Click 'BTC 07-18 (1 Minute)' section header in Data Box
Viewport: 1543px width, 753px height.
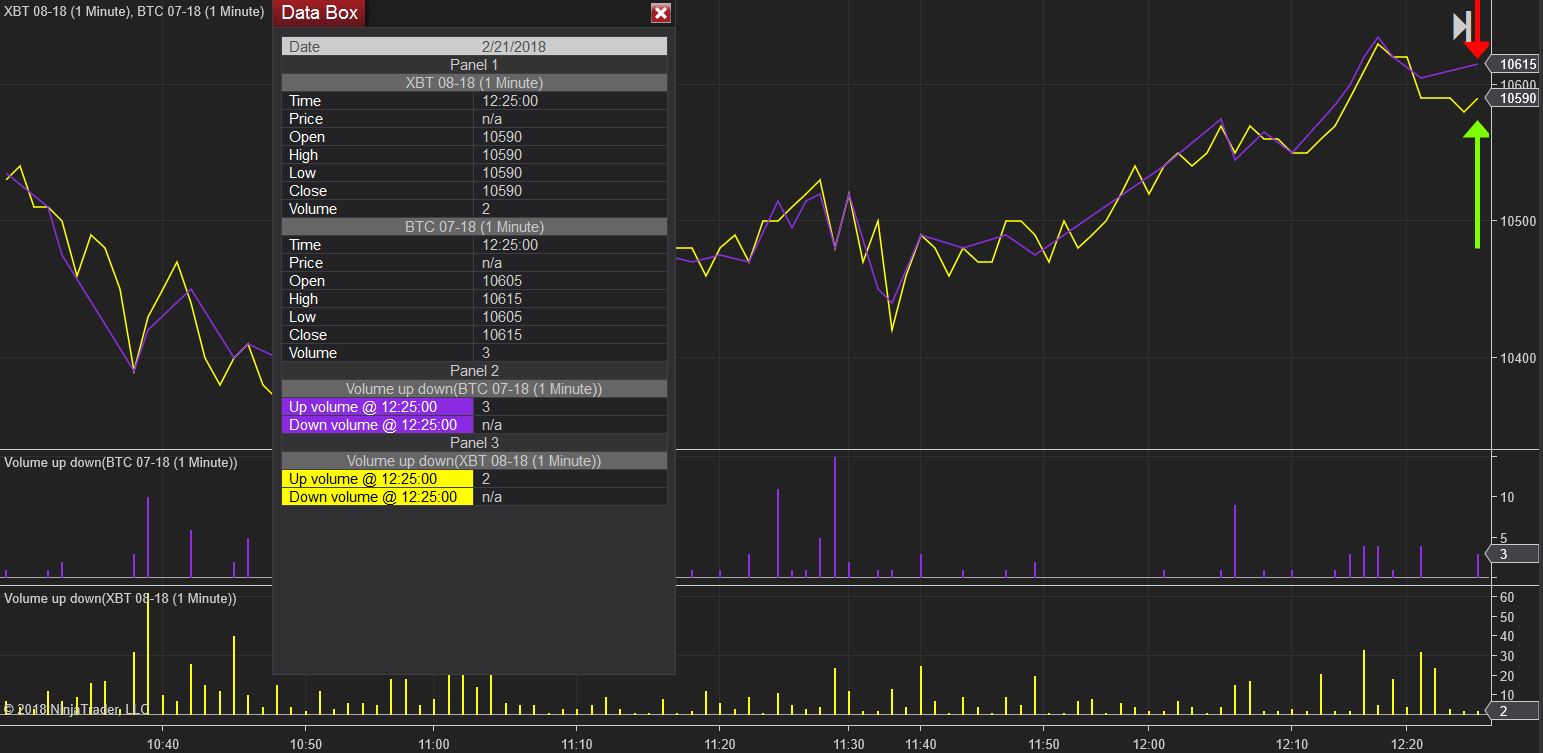pyautogui.click(x=474, y=226)
